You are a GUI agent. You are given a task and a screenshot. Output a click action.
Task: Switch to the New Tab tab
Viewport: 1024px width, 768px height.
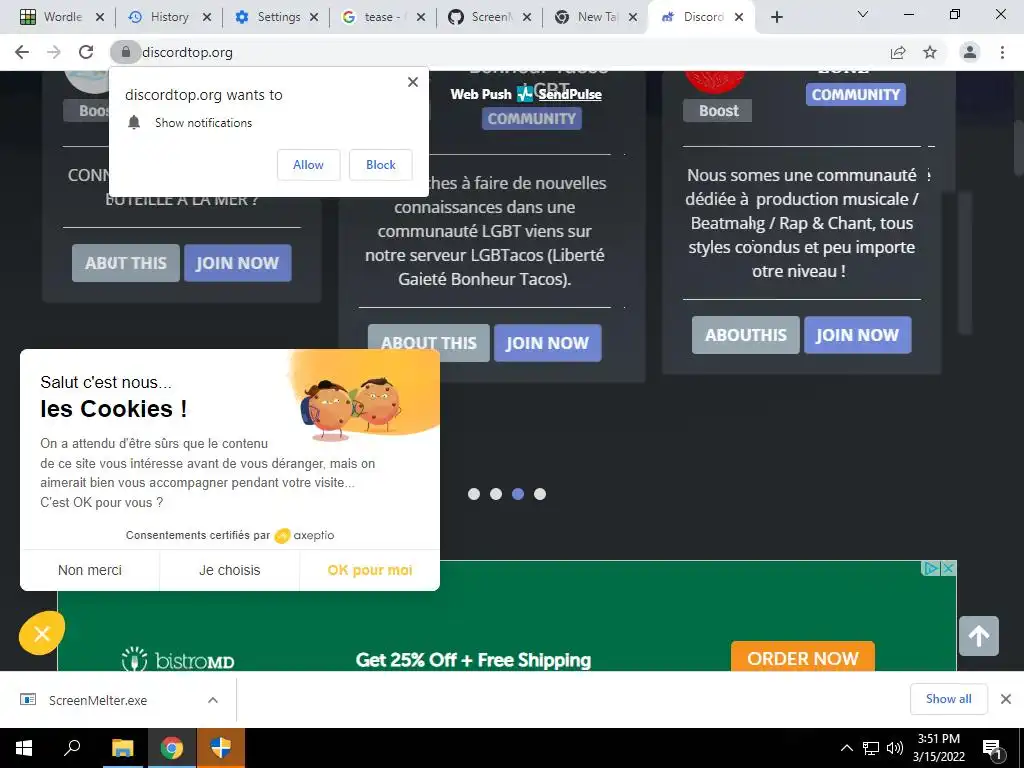pos(589,17)
